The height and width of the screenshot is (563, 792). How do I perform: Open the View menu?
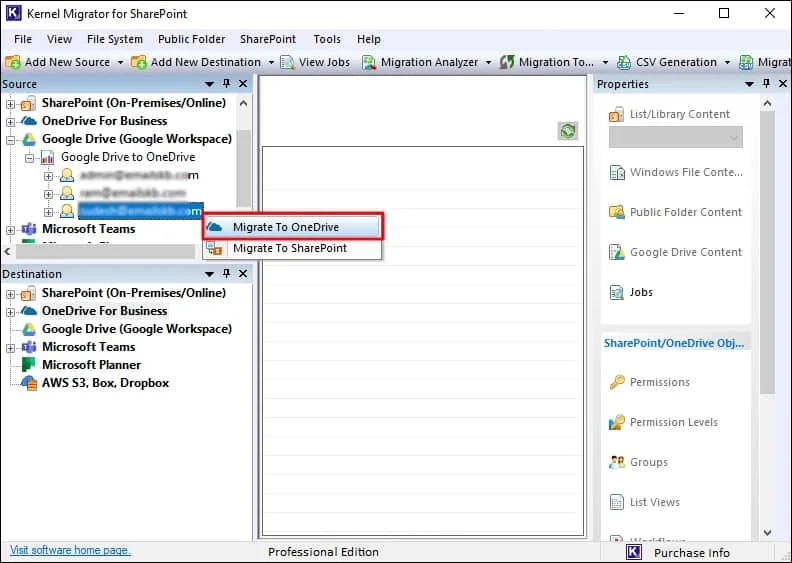59,39
